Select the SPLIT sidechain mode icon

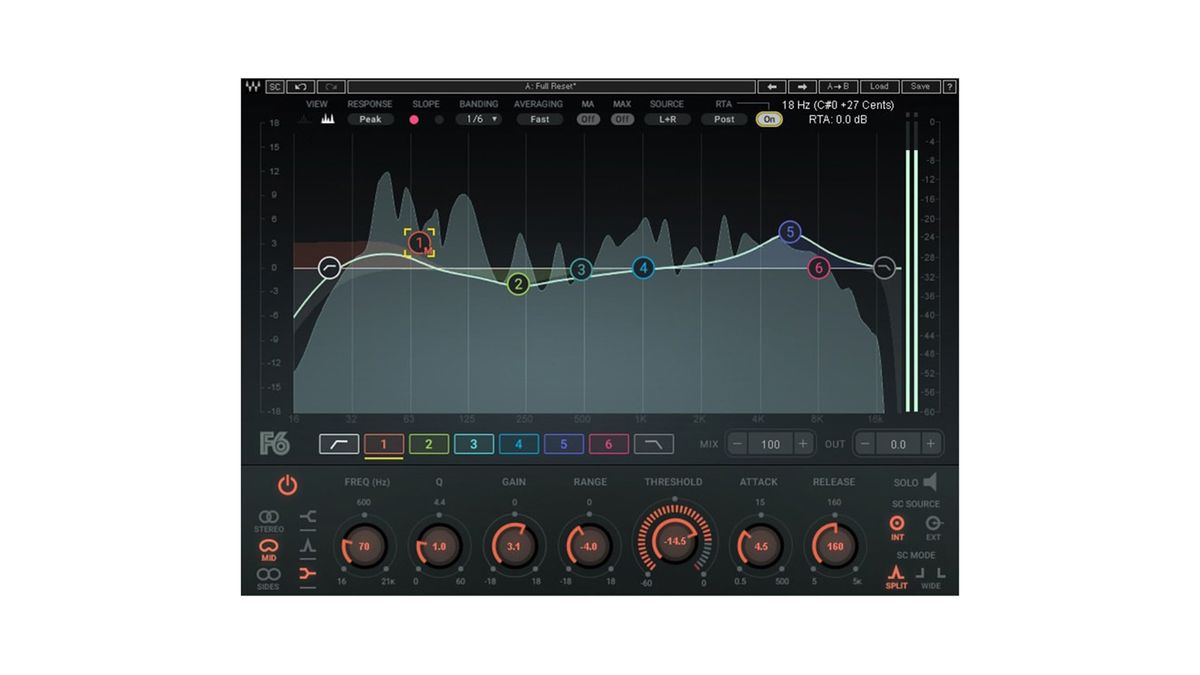click(x=897, y=573)
